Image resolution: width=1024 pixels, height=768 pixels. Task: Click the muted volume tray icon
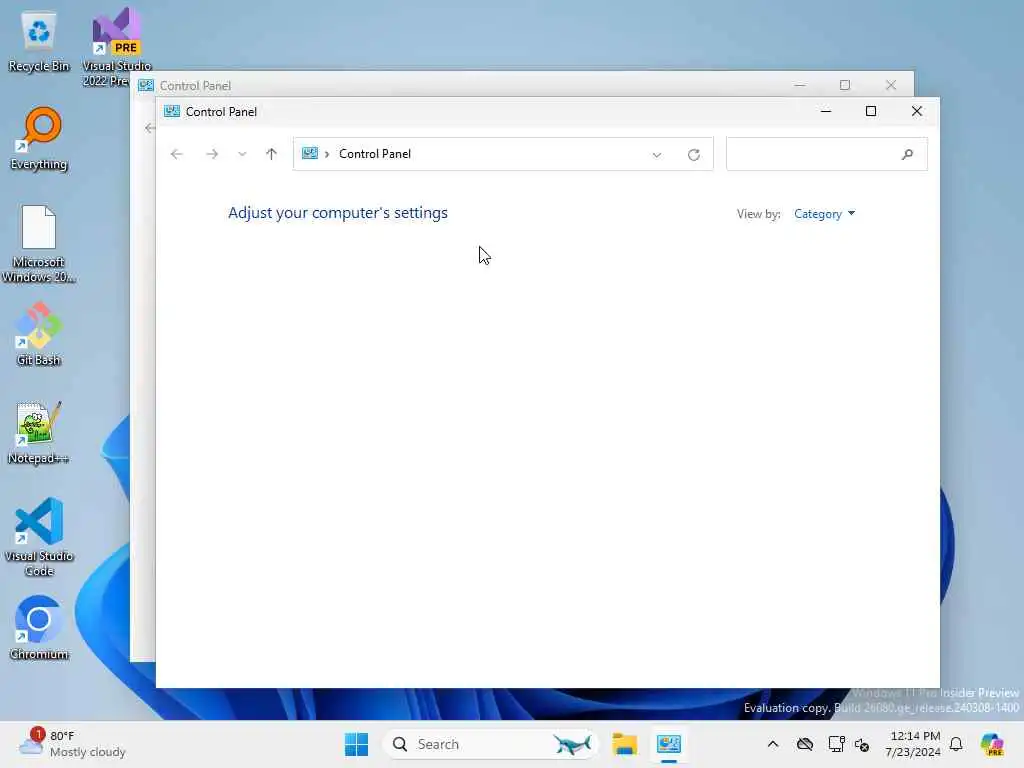[862, 744]
